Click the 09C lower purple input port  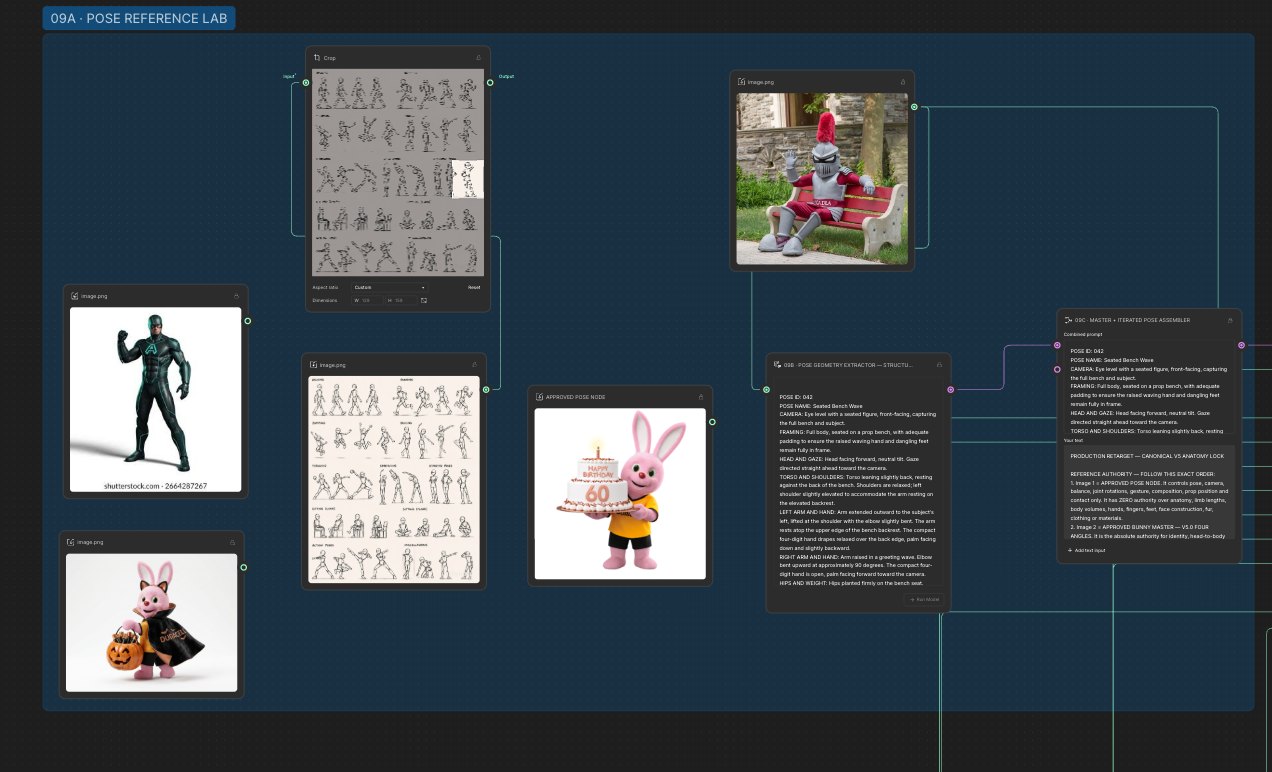1057,369
